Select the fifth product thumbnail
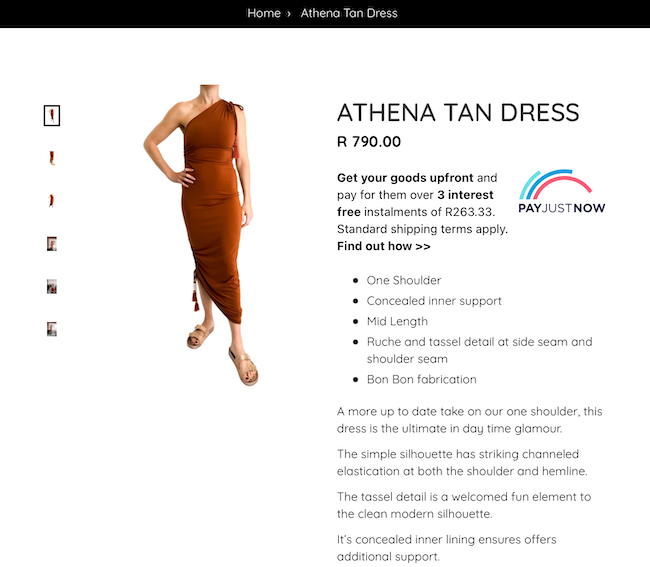This screenshot has height=567, width=650. click(52, 286)
